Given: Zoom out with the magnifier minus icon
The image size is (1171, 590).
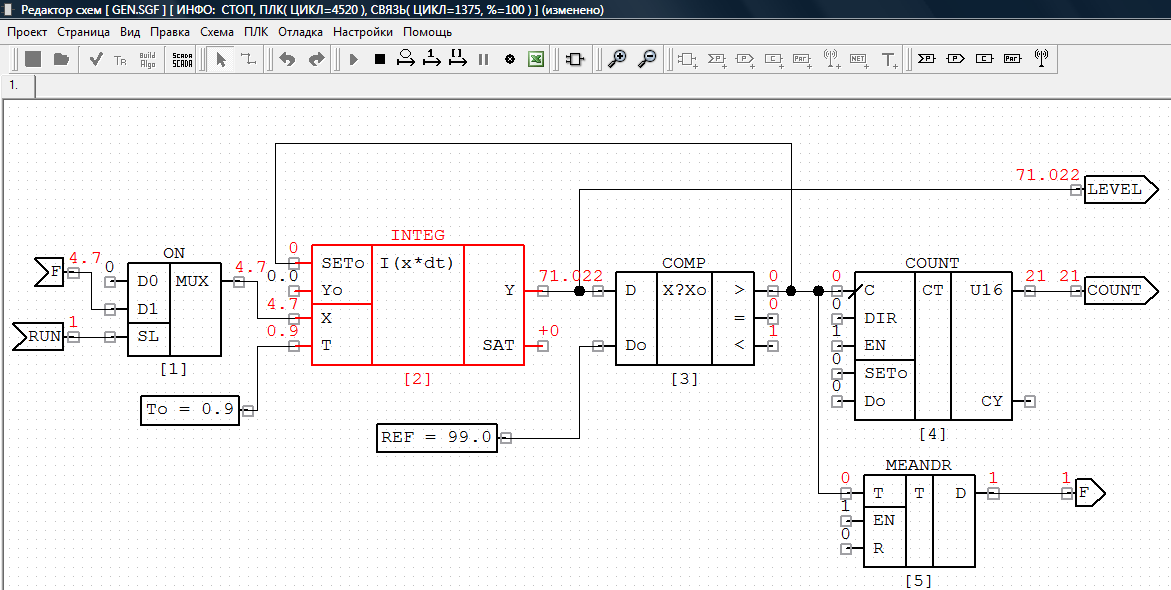Looking at the screenshot, I should tap(648, 59).
